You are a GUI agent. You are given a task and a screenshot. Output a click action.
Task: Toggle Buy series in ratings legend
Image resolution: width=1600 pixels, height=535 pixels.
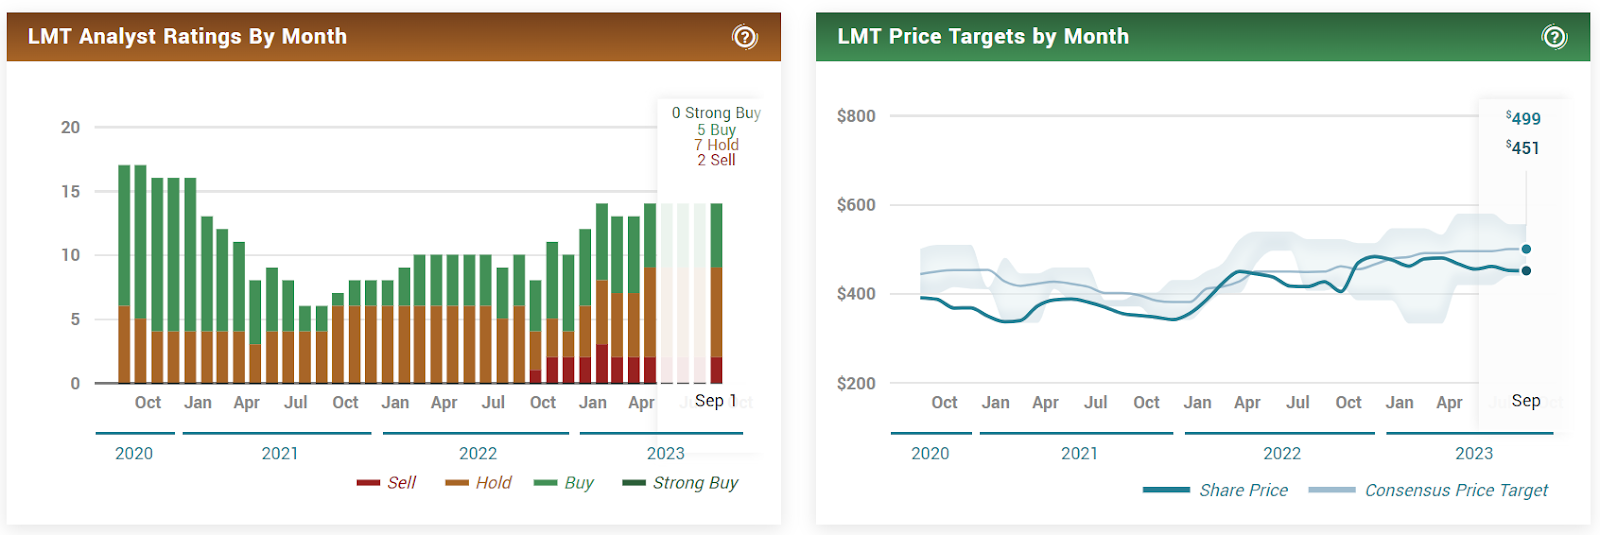pyautogui.click(x=564, y=483)
